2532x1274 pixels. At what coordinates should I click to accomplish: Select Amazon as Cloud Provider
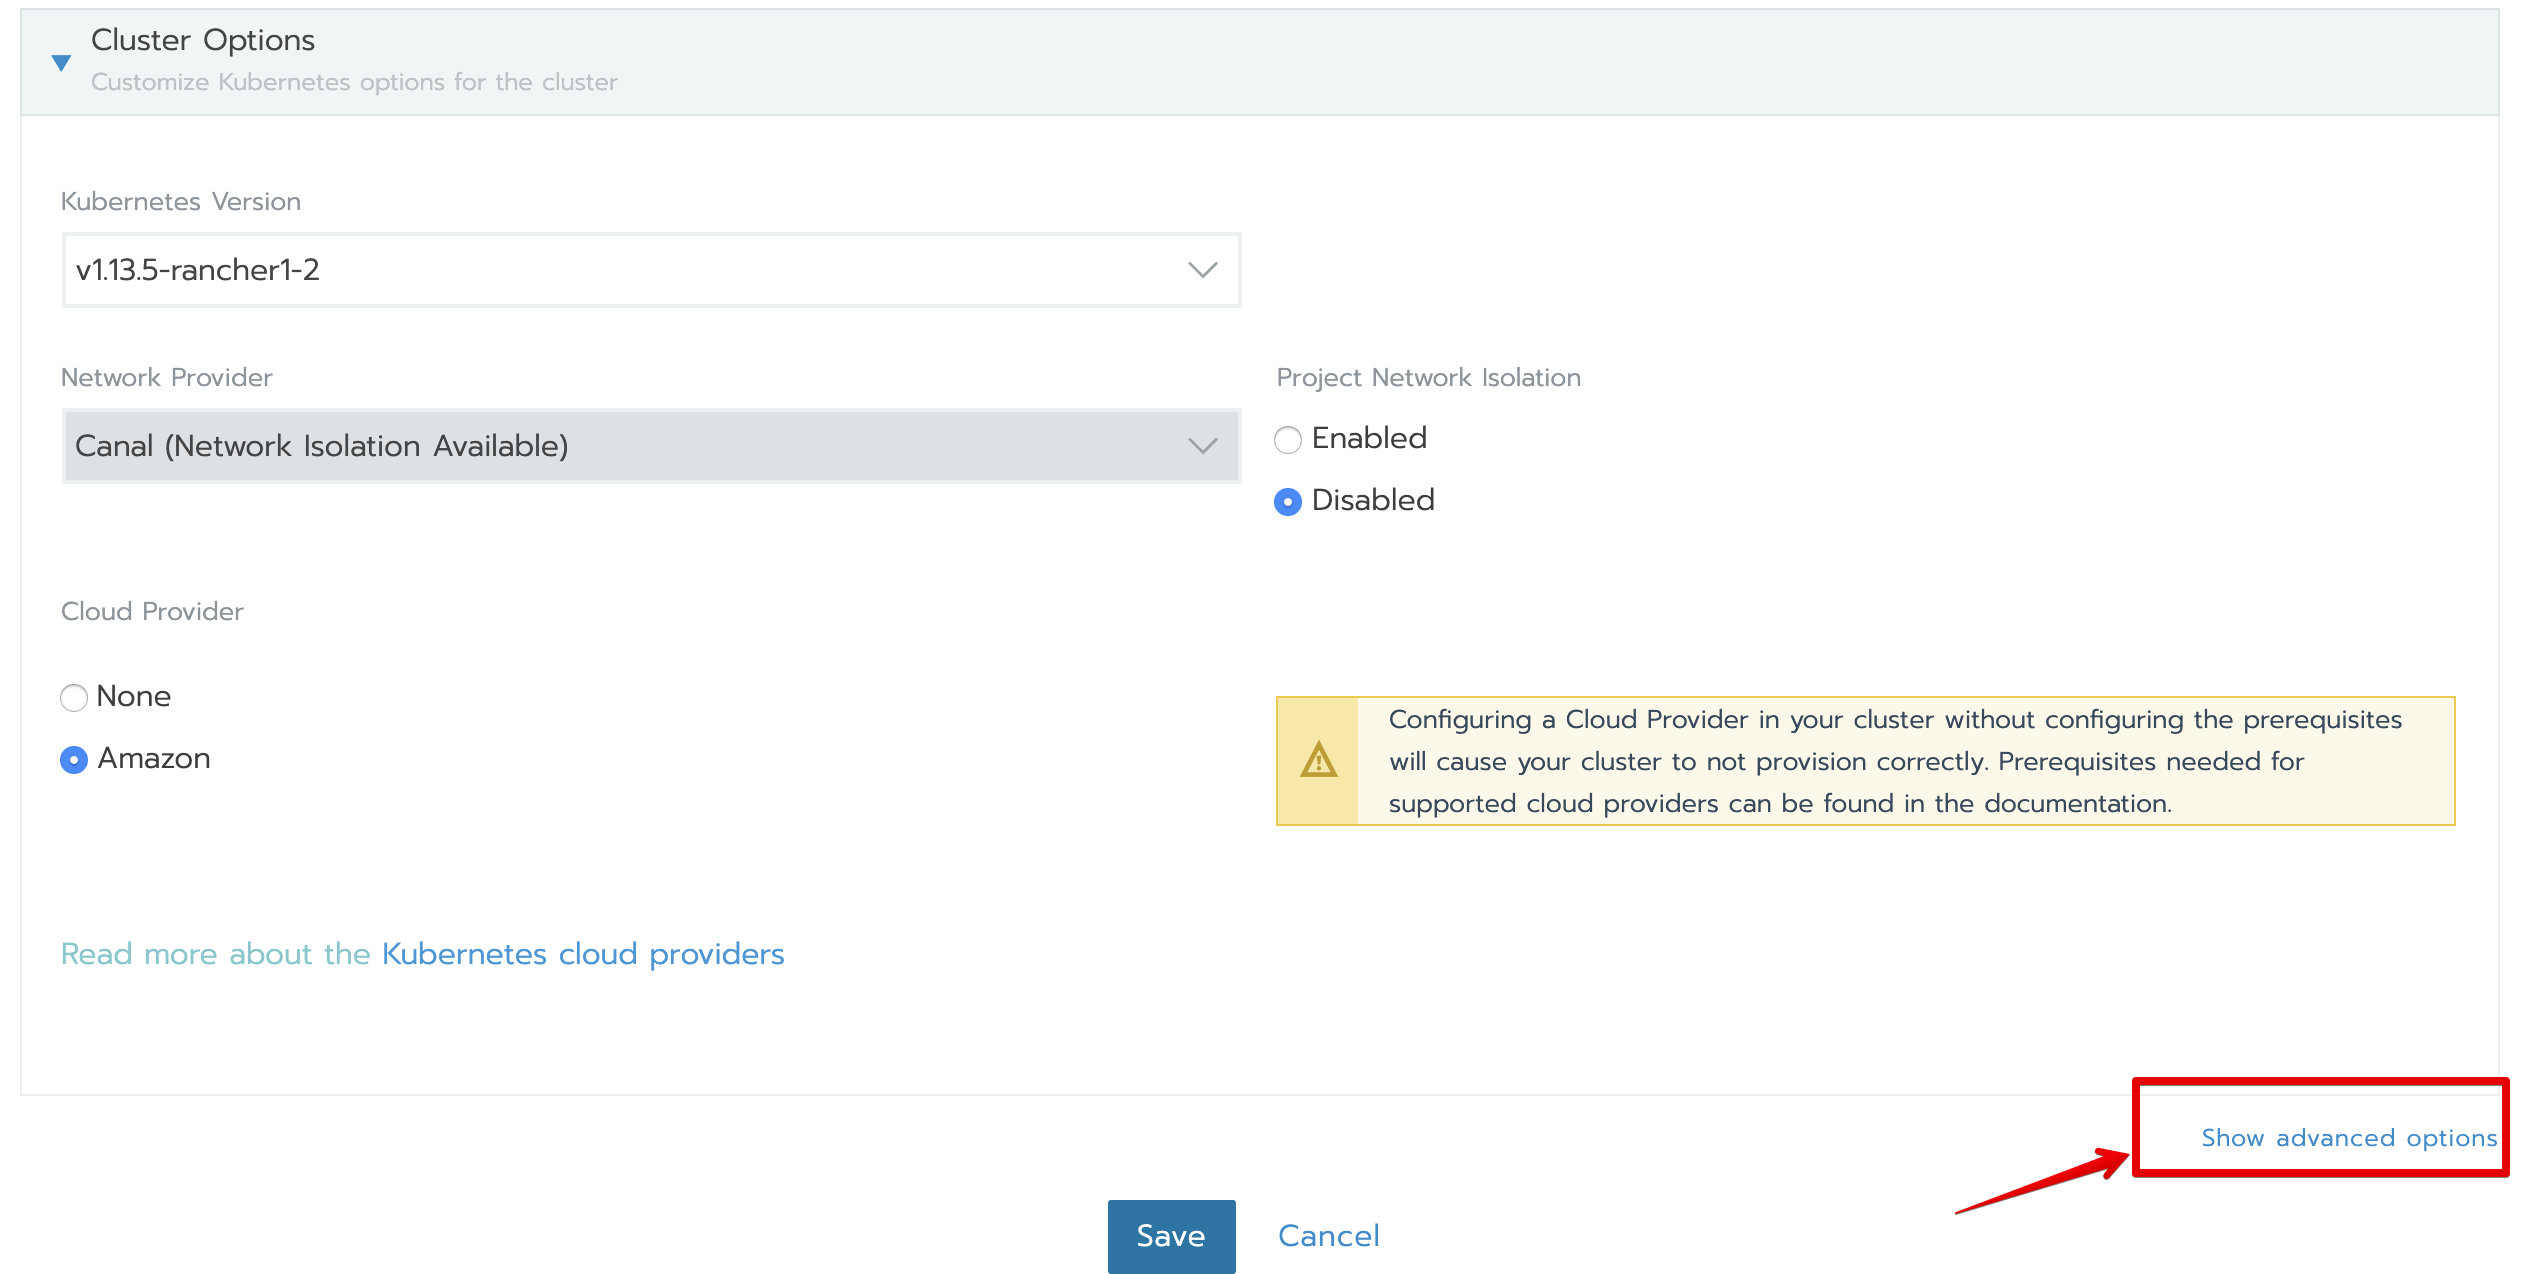(x=74, y=760)
